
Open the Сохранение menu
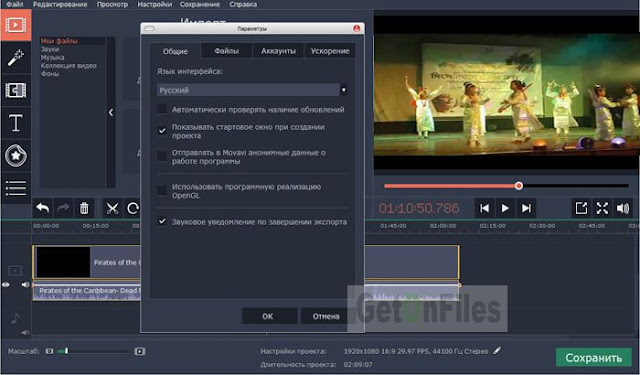tap(200, 4)
